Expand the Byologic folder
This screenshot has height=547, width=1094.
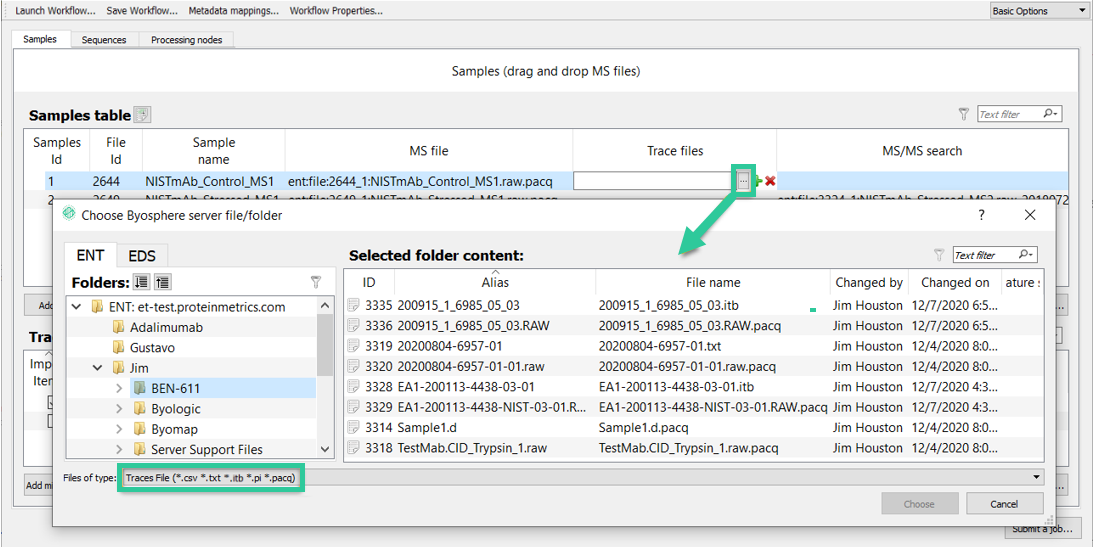[x=119, y=408]
